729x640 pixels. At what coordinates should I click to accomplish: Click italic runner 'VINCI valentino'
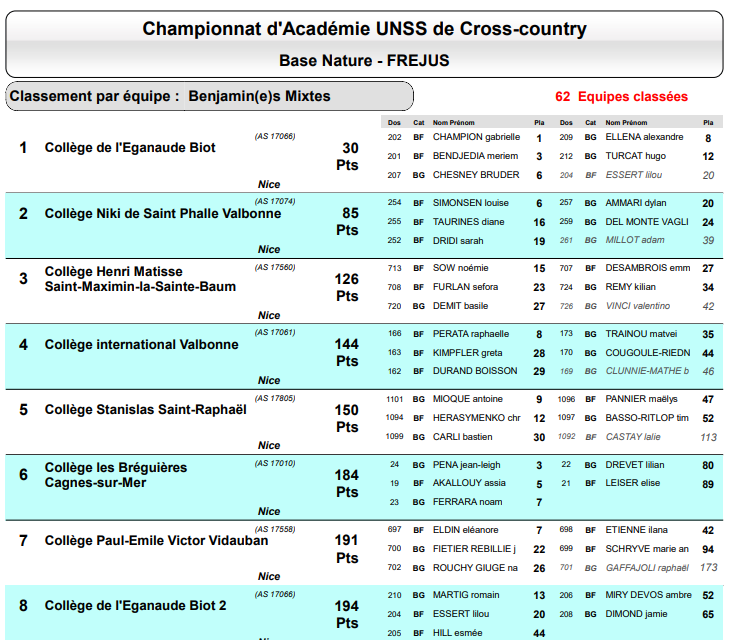(x=637, y=306)
